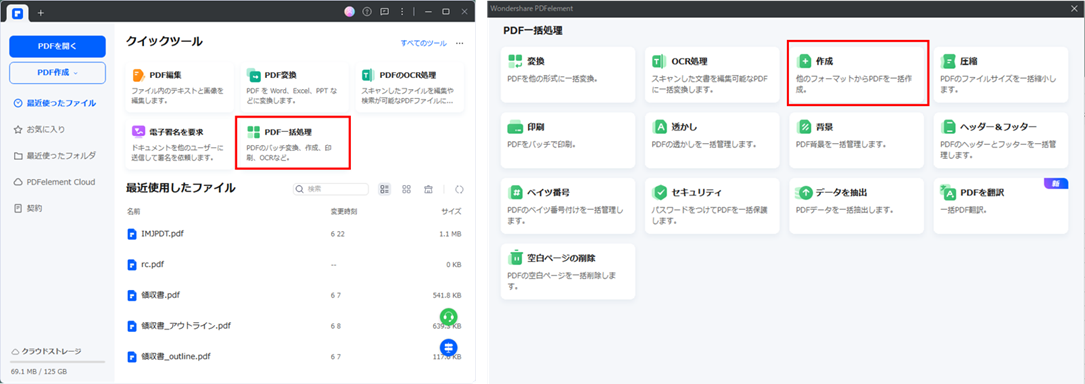
Task: Click the PDF一括処理 grid icon
Action: [253, 131]
